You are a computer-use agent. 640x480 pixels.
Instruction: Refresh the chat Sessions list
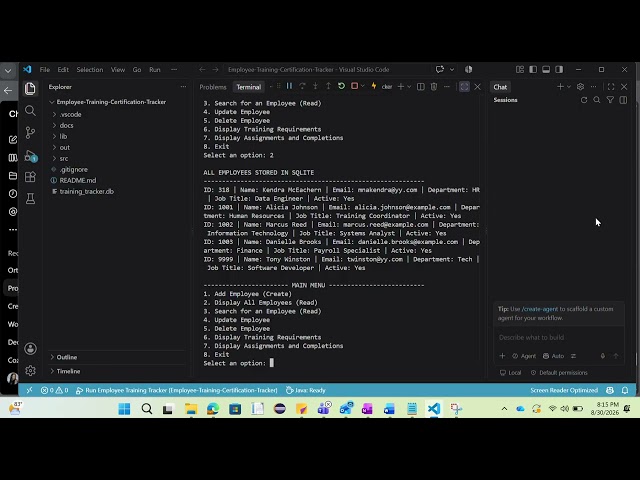click(584, 100)
